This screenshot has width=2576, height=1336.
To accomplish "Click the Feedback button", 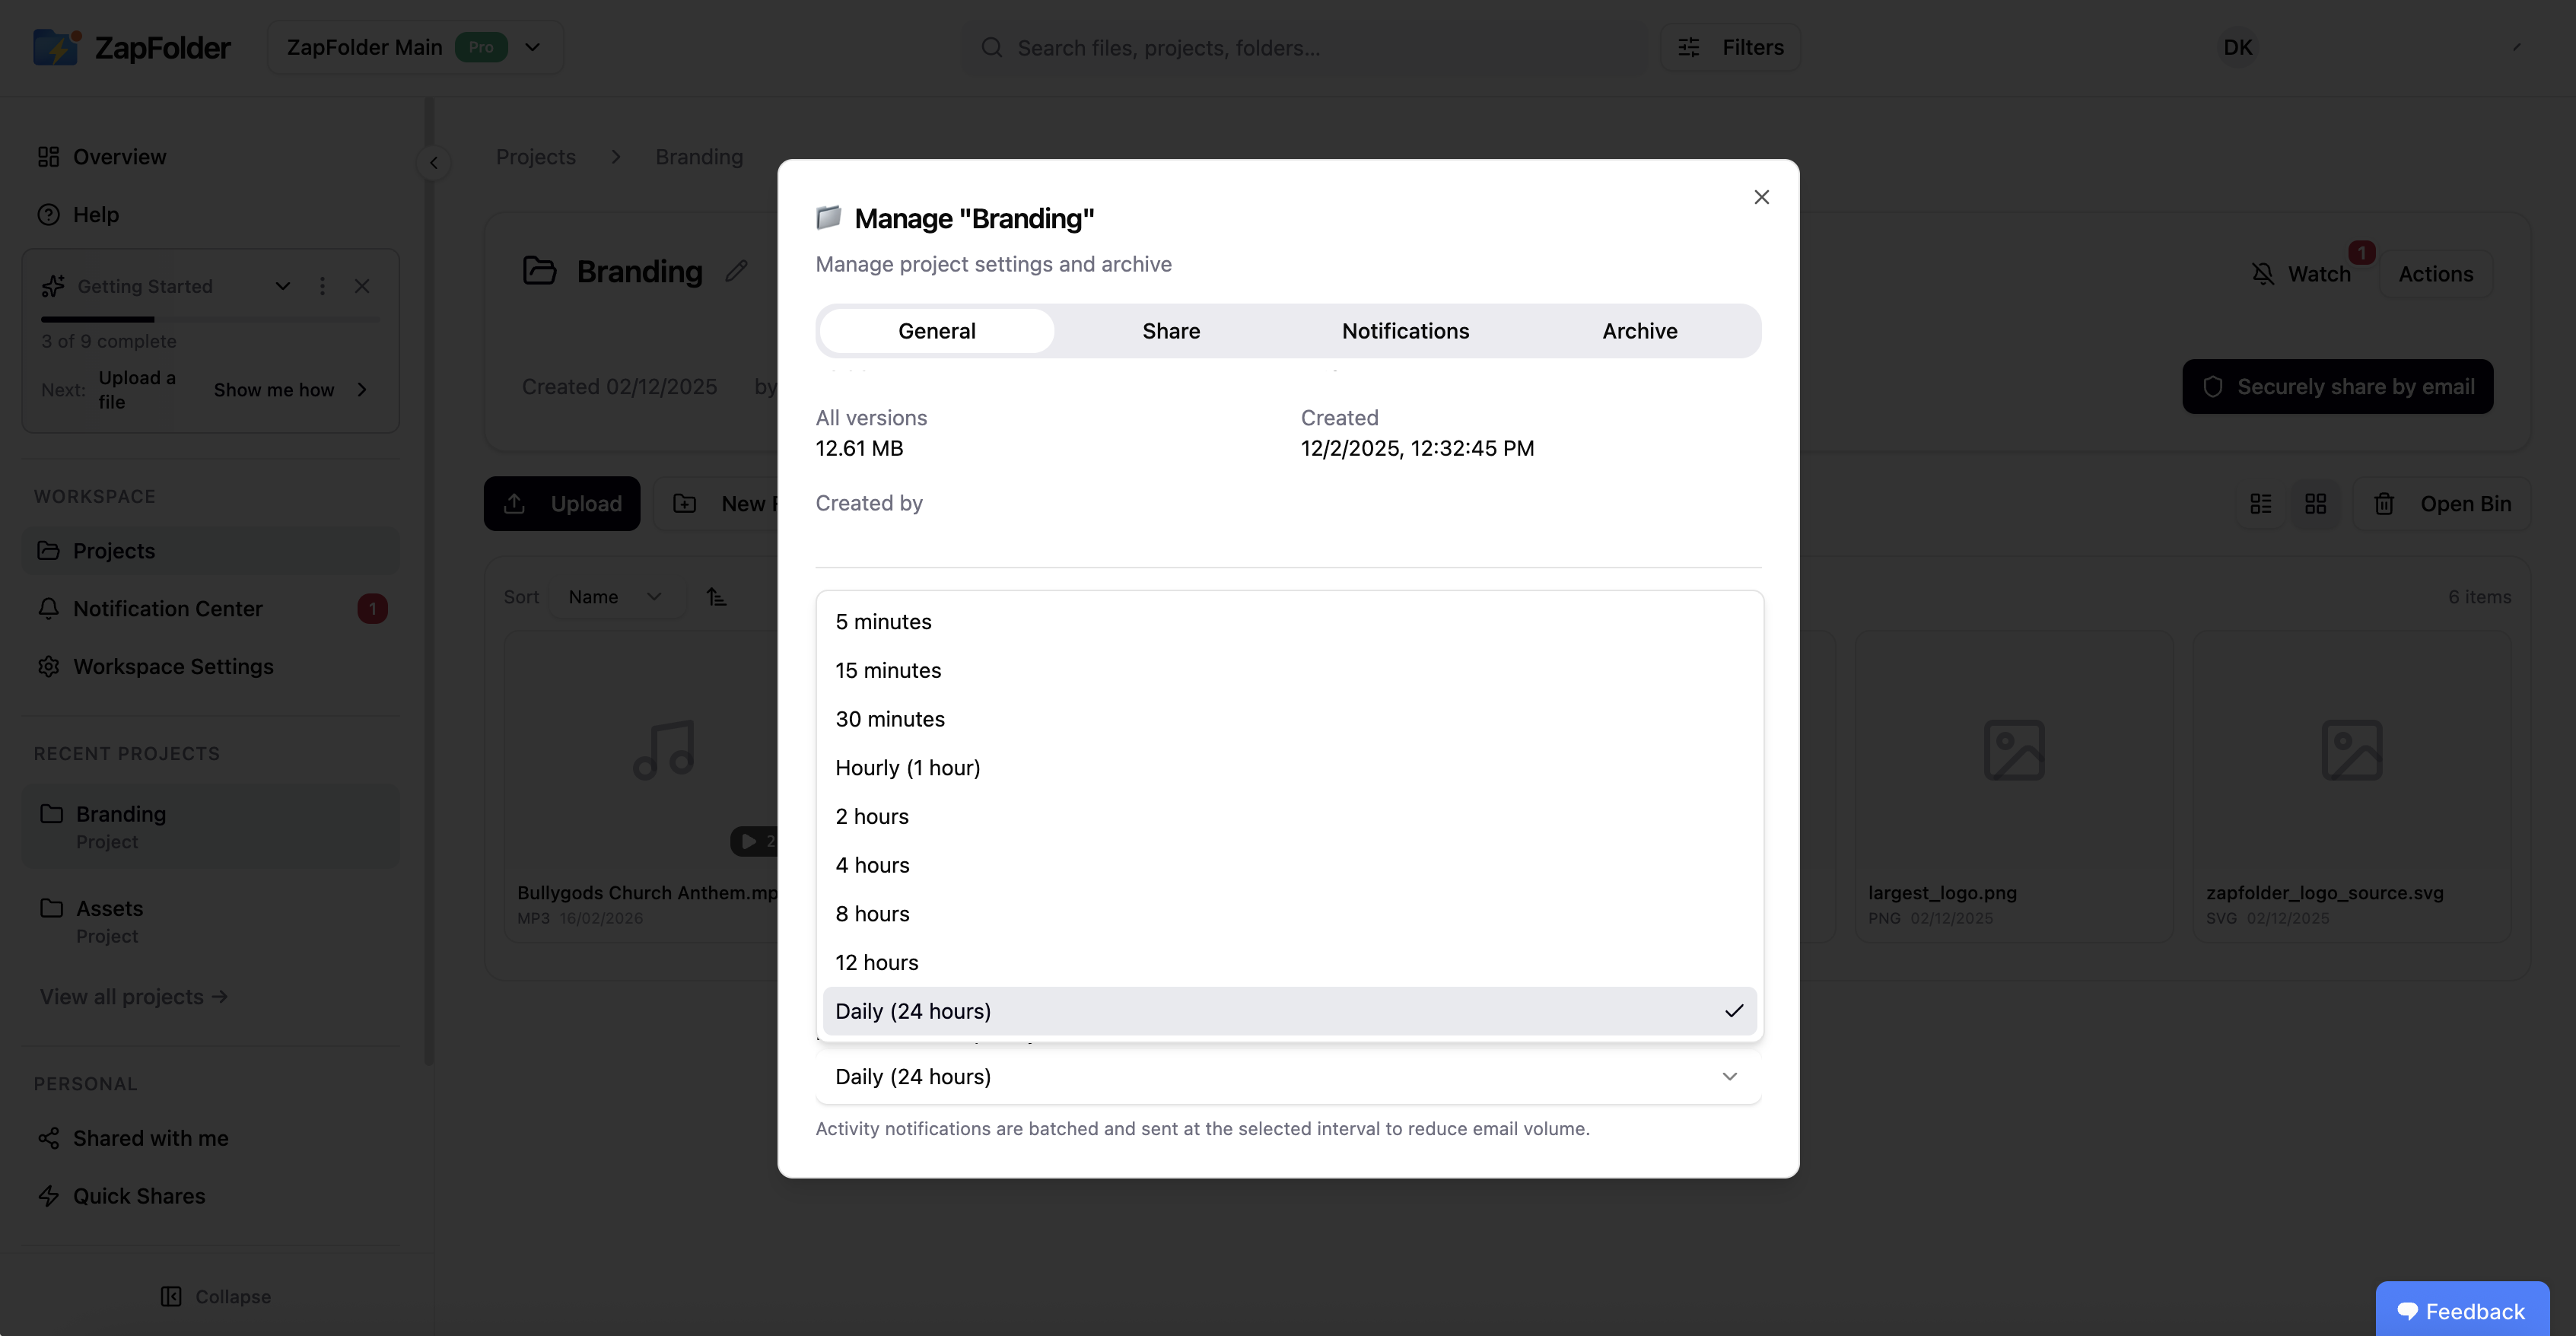I will 2461,1310.
